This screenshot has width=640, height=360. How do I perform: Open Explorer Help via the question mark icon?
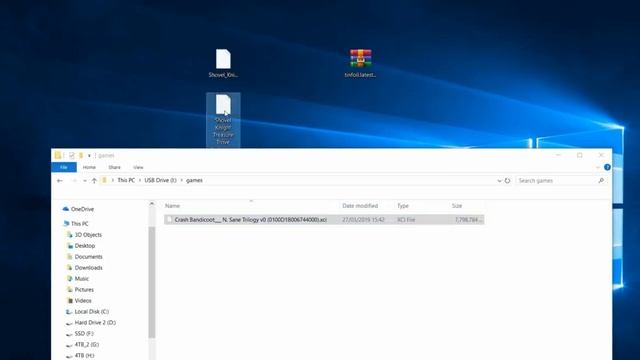[x=607, y=167]
